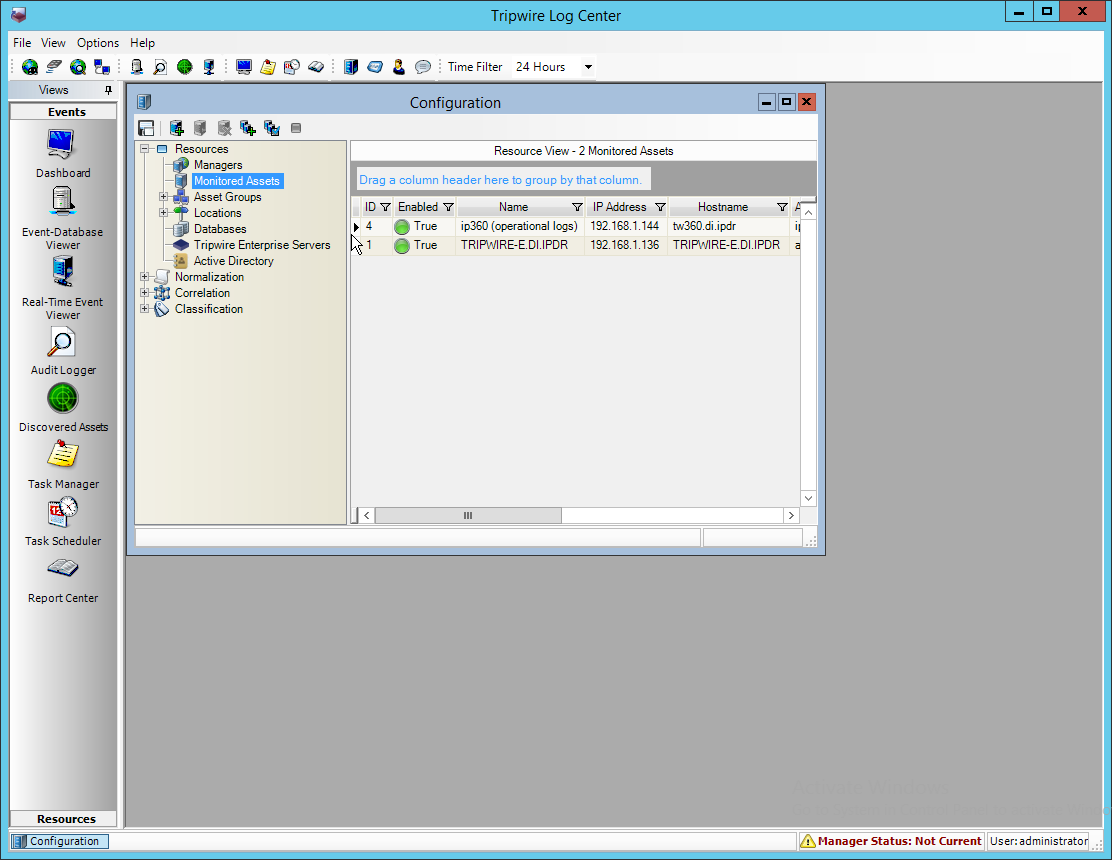Open filter for the ID column
The image size is (1112, 860).
pos(385,207)
